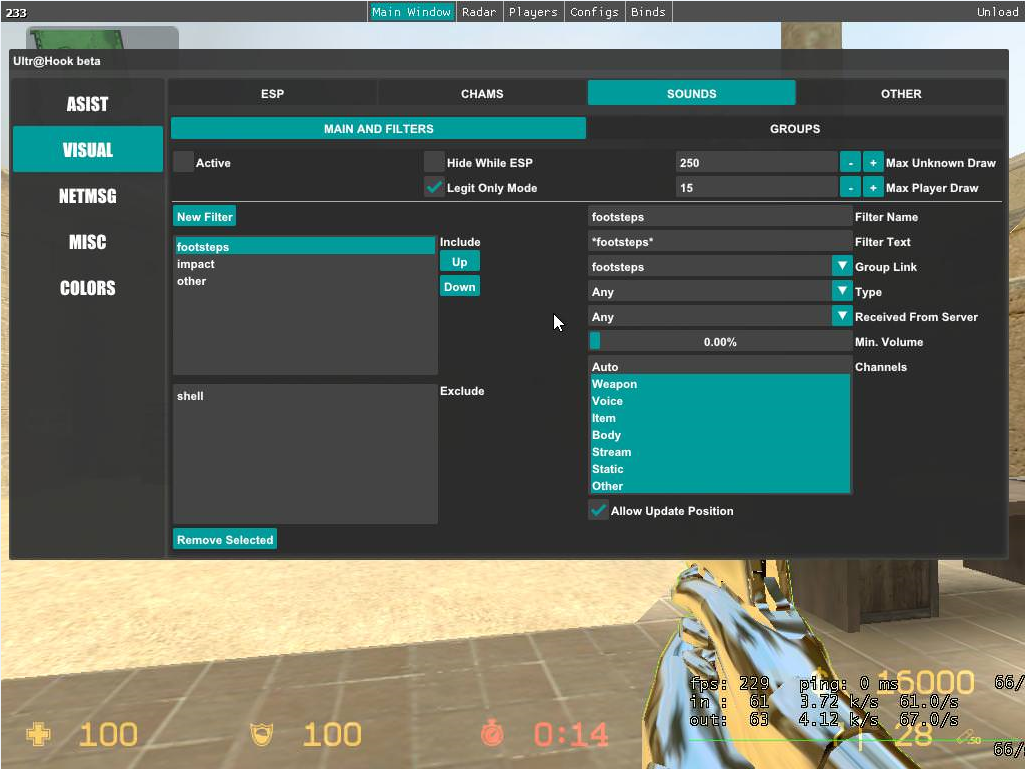Viewport: 1025px width, 769px height.
Task: Switch to the CHAMS tab
Action: tap(482, 94)
